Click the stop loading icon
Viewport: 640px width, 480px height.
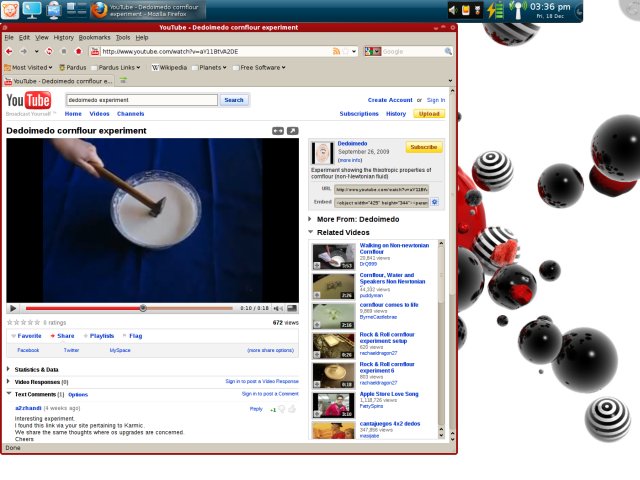click(x=64, y=51)
